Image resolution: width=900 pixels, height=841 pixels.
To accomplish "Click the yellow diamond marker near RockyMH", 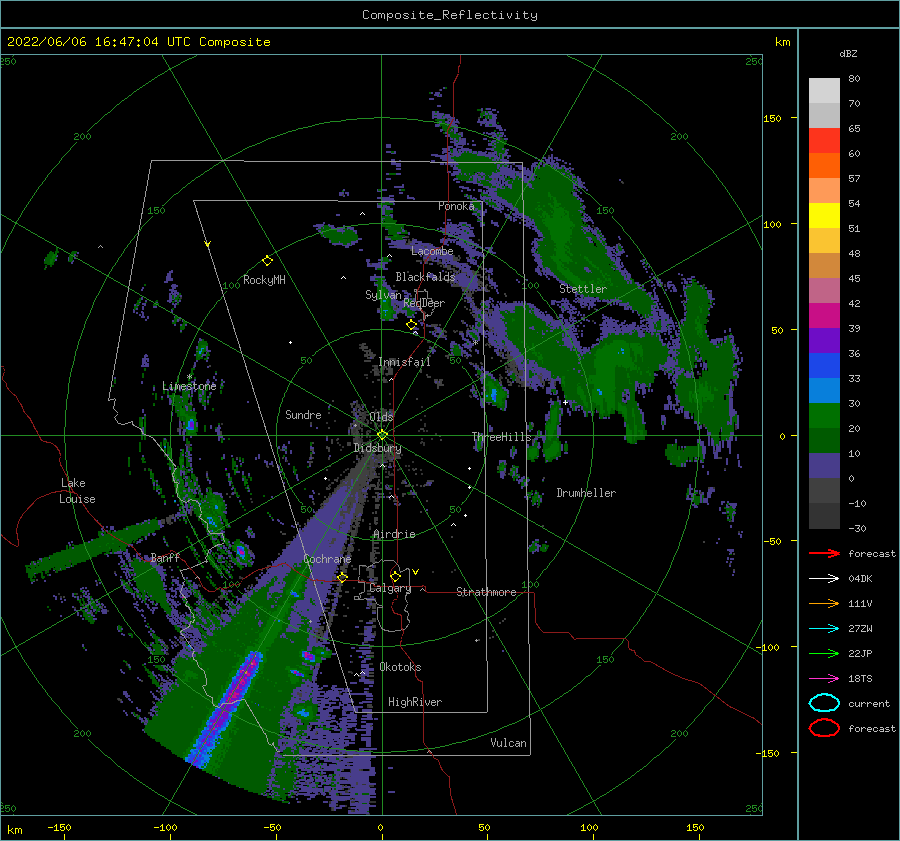I will [x=267, y=261].
